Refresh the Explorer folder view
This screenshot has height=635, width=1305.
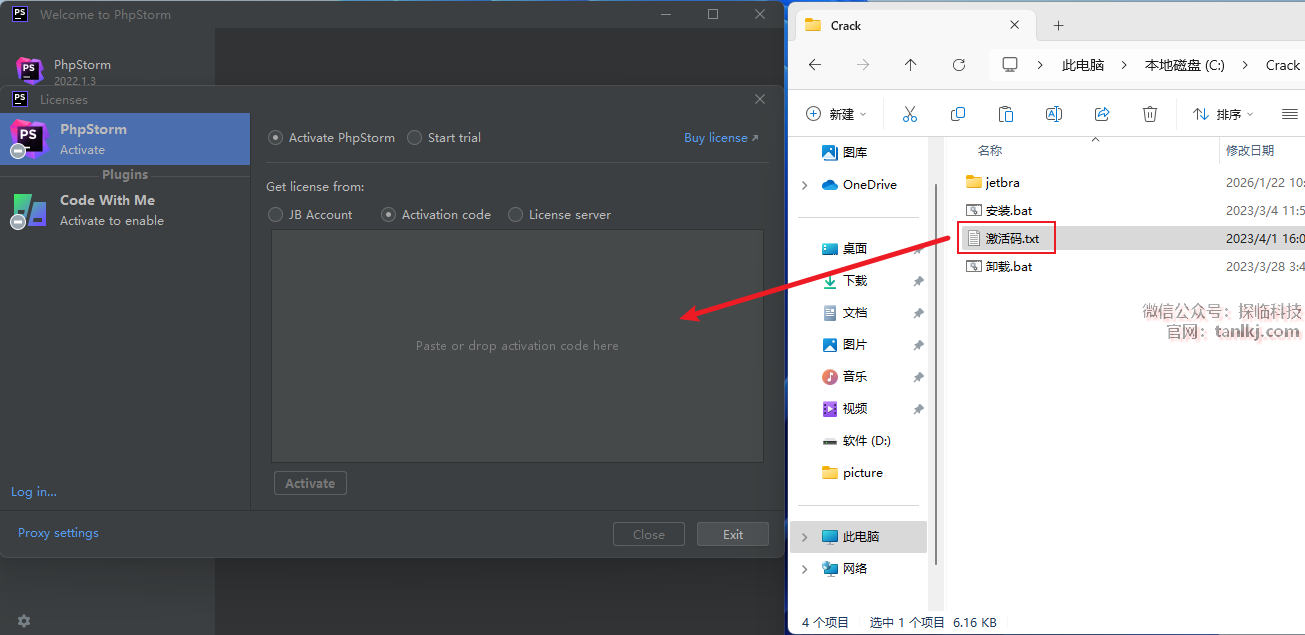click(x=958, y=65)
